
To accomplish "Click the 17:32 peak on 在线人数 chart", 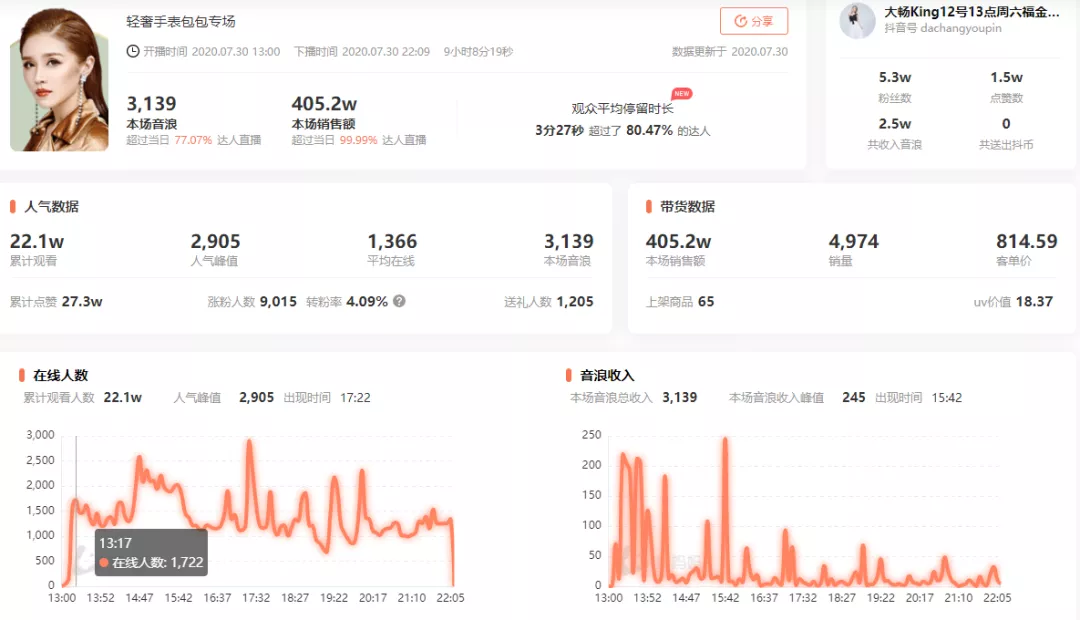I will (249, 442).
